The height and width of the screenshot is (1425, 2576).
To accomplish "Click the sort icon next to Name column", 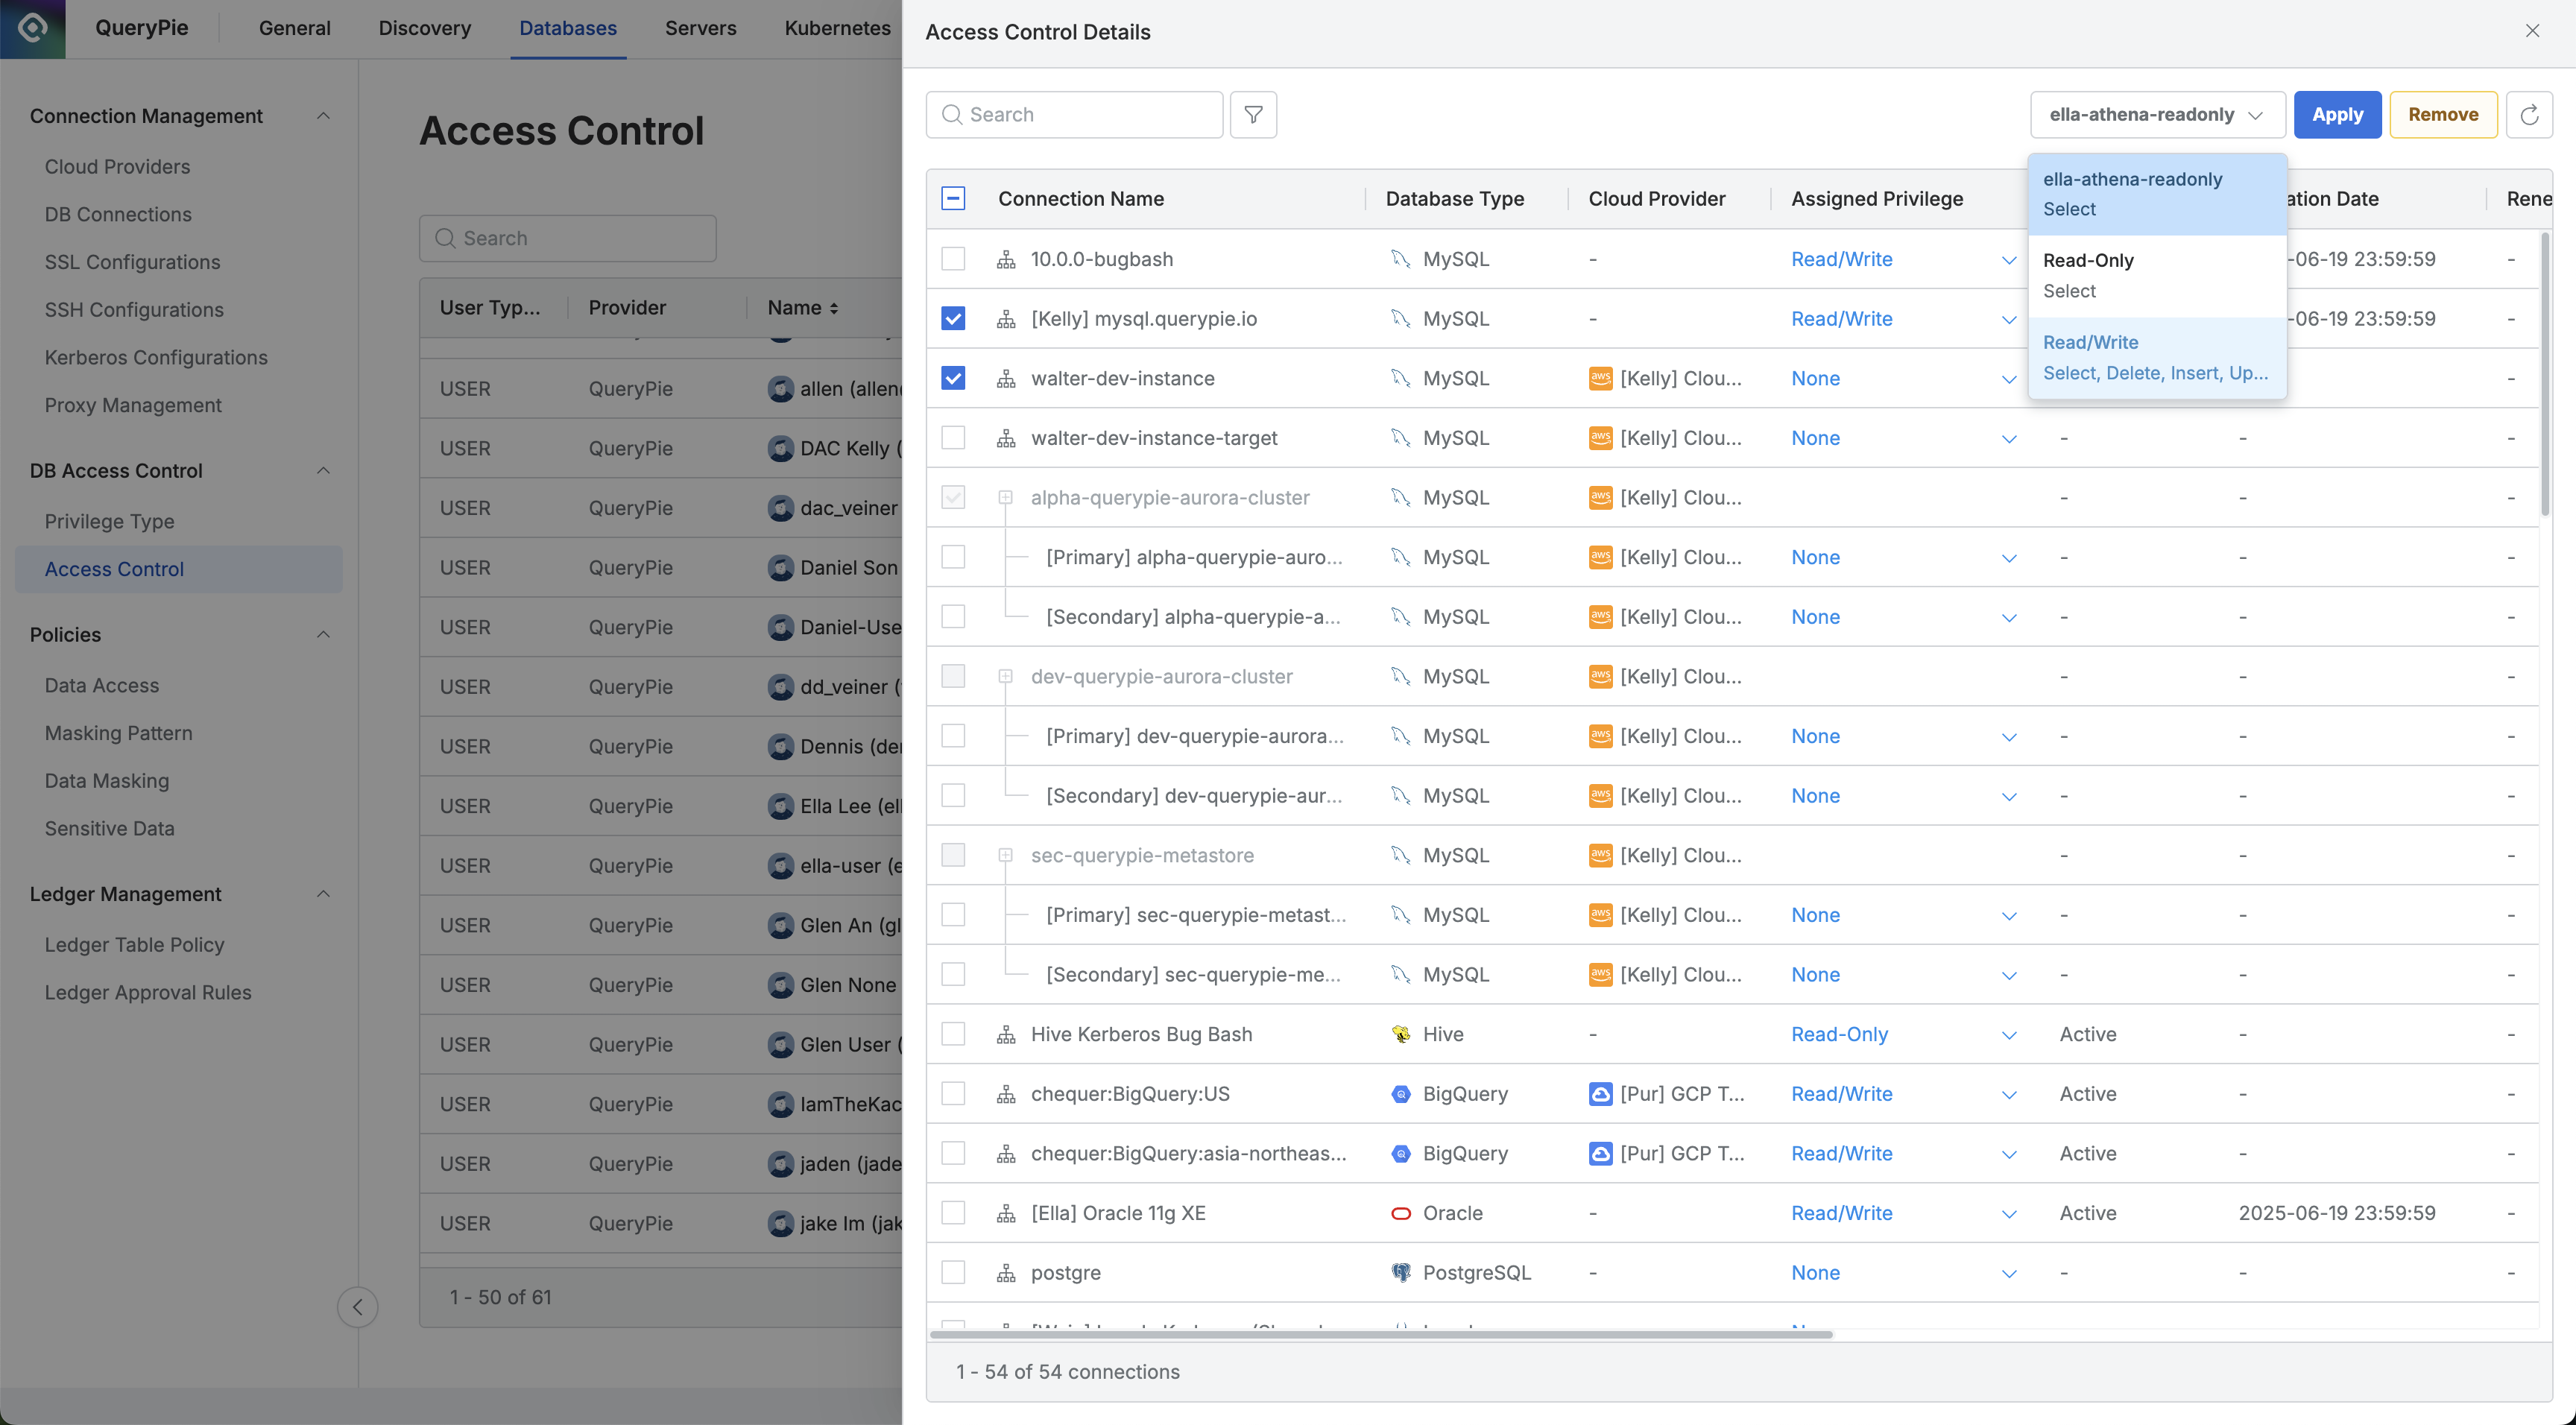I will [834, 309].
